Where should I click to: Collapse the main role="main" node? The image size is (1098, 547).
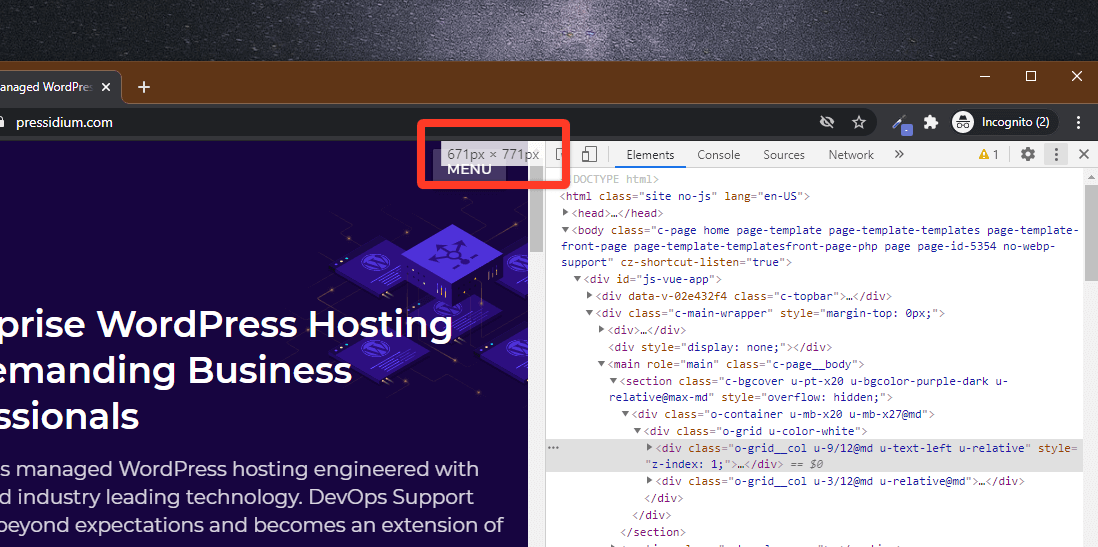[601, 364]
